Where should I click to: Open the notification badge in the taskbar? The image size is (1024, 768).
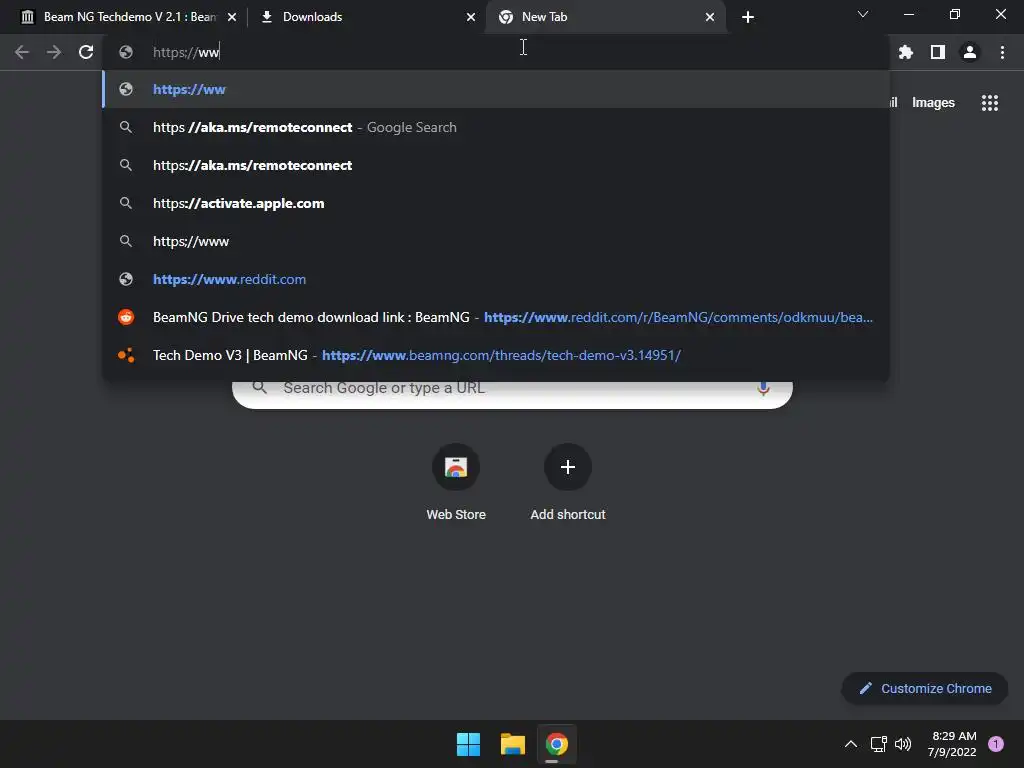996,744
